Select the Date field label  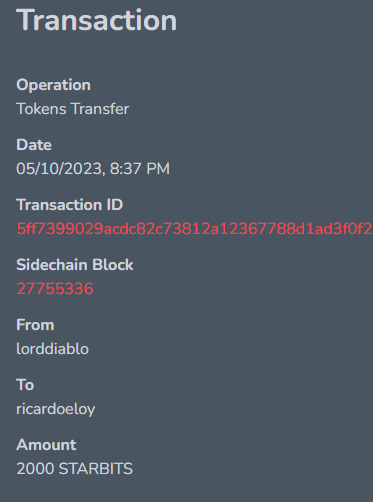[x=34, y=145]
